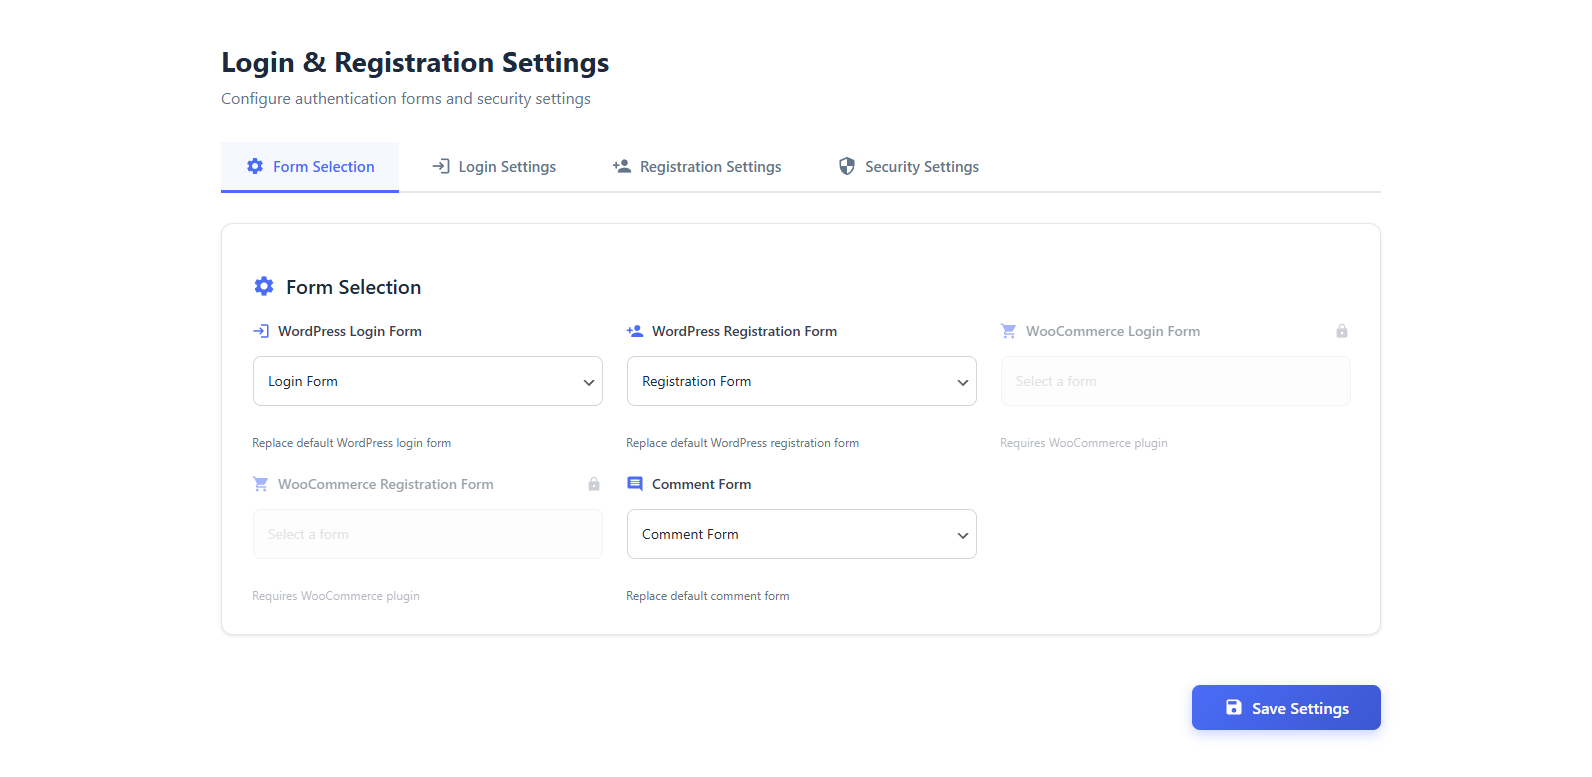The height and width of the screenshot is (777, 1592).
Task: Open the WordPress Login Form dropdown
Action: [x=428, y=381]
